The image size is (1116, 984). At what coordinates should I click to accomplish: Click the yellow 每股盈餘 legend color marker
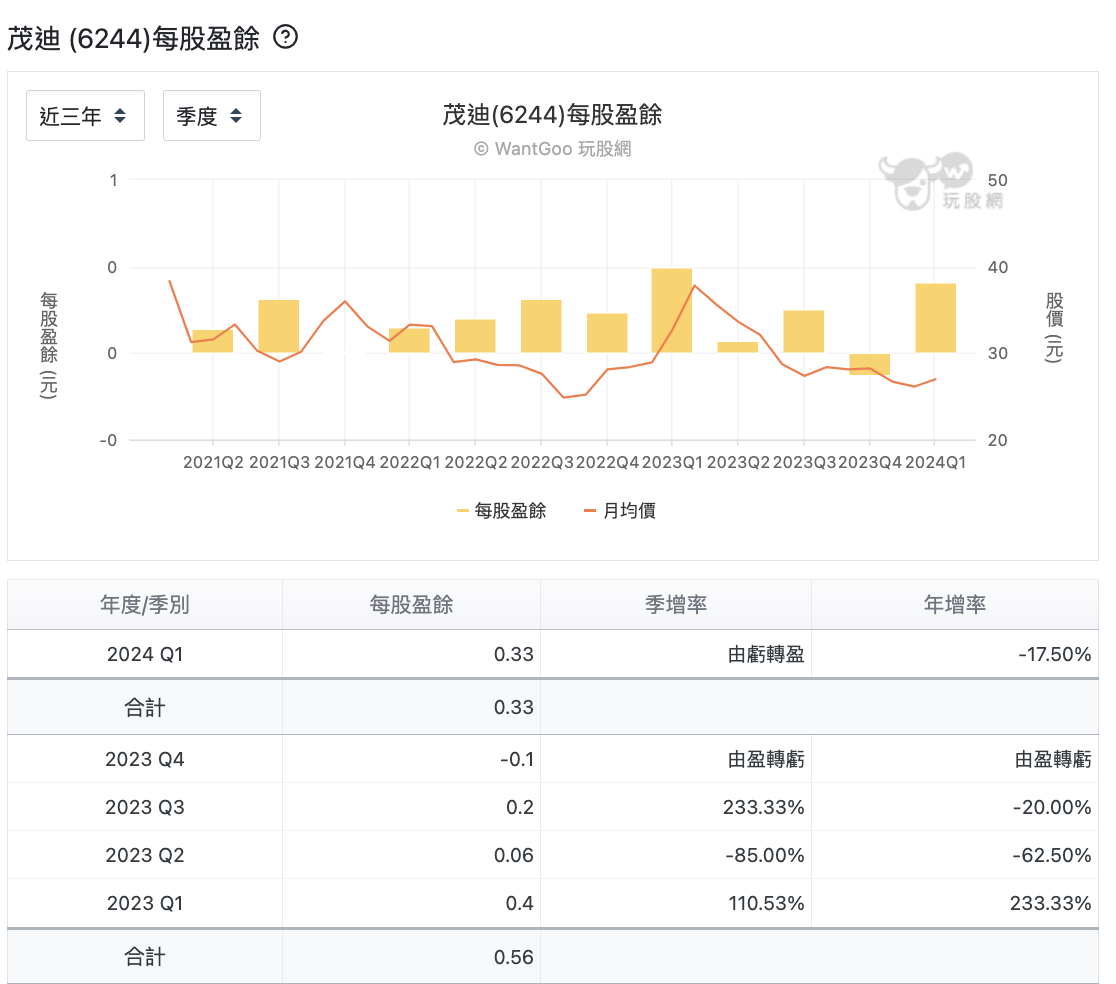[463, 511]
